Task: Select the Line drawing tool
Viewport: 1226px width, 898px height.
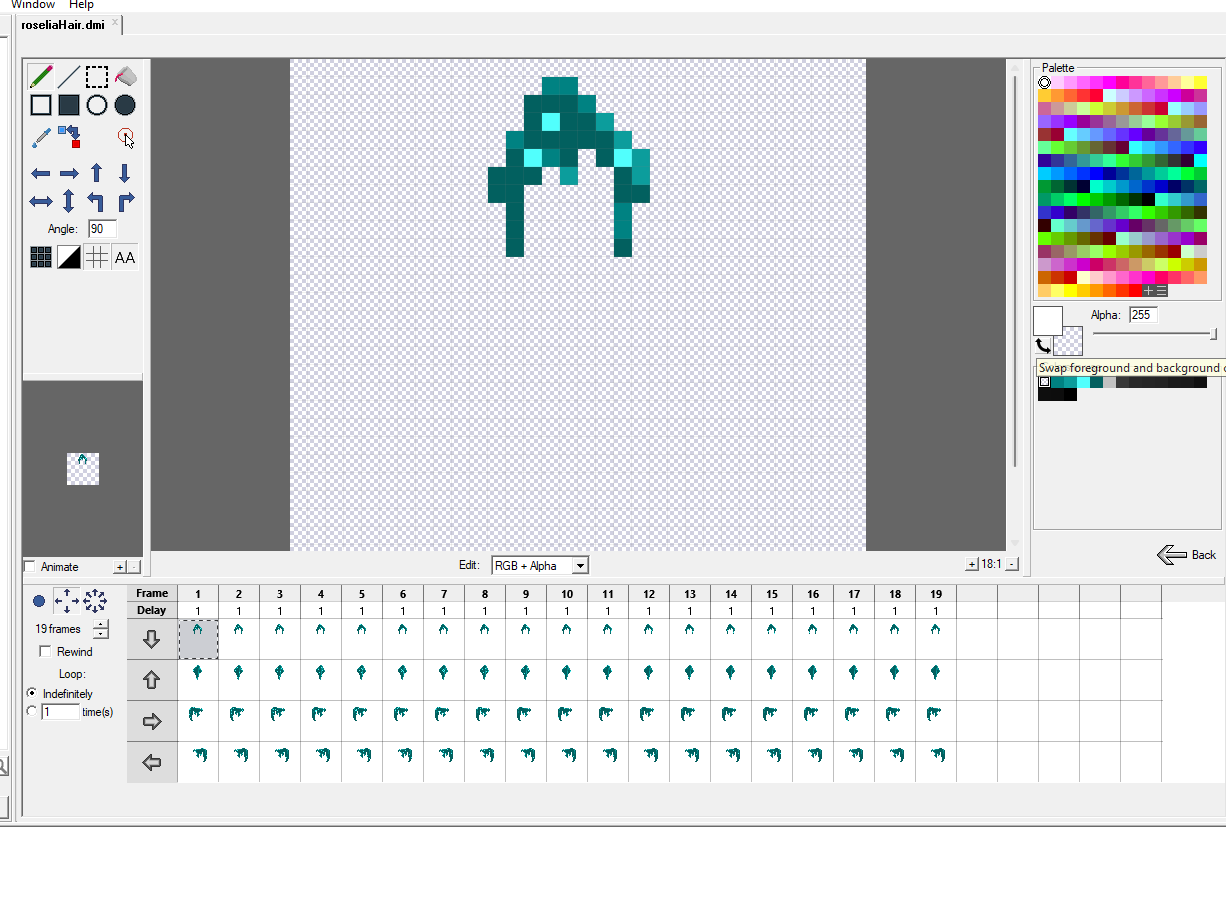Action: click(x=68, y=77)
